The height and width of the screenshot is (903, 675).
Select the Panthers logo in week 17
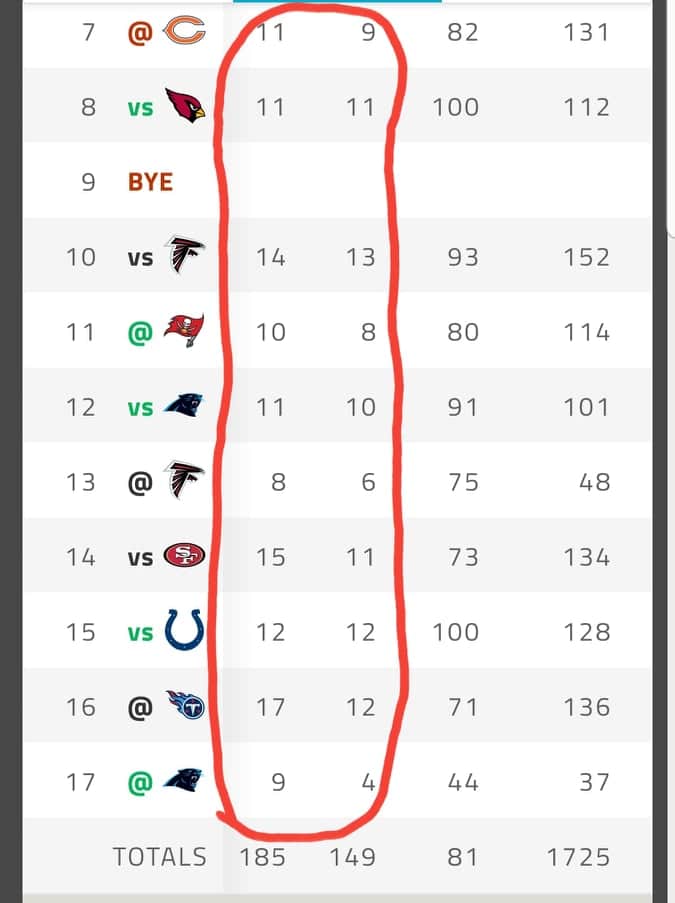183,780
